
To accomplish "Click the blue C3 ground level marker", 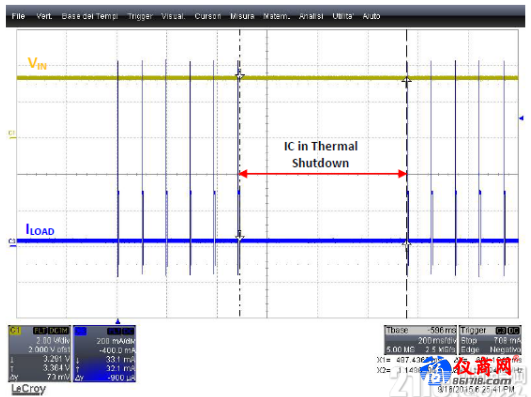I will (x=12, y=242).
